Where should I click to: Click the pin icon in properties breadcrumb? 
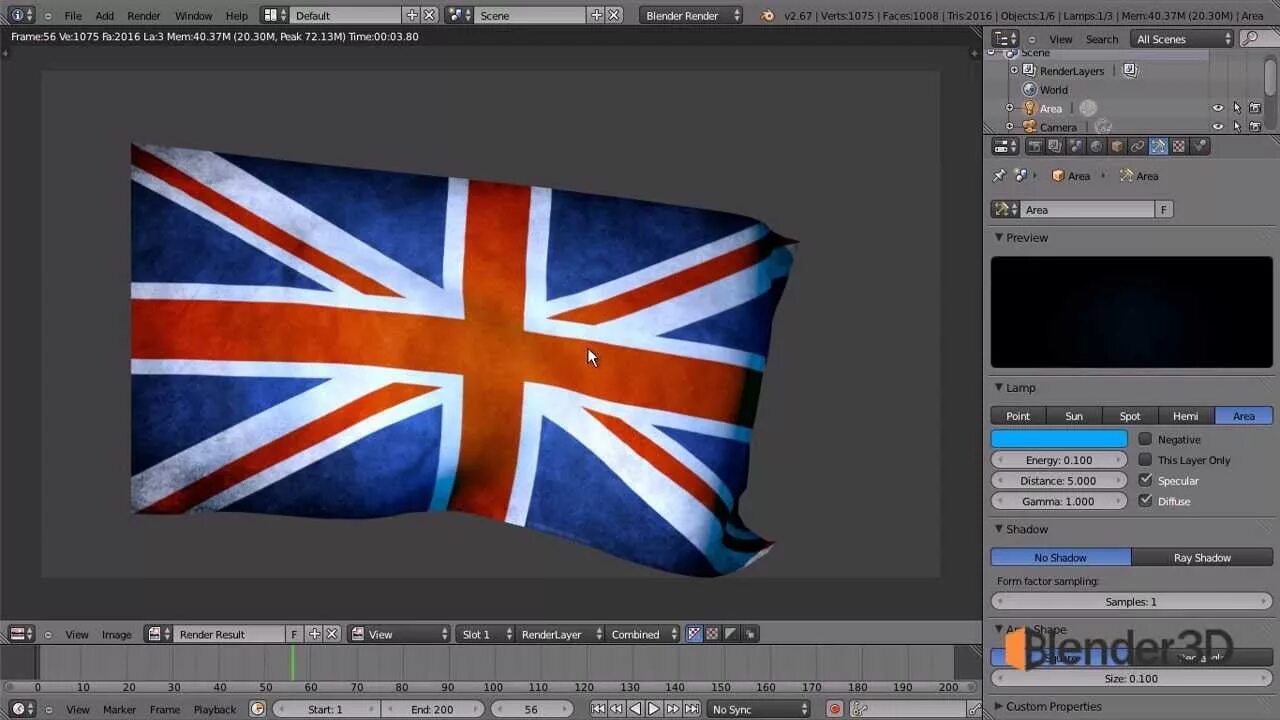[999, 175]
